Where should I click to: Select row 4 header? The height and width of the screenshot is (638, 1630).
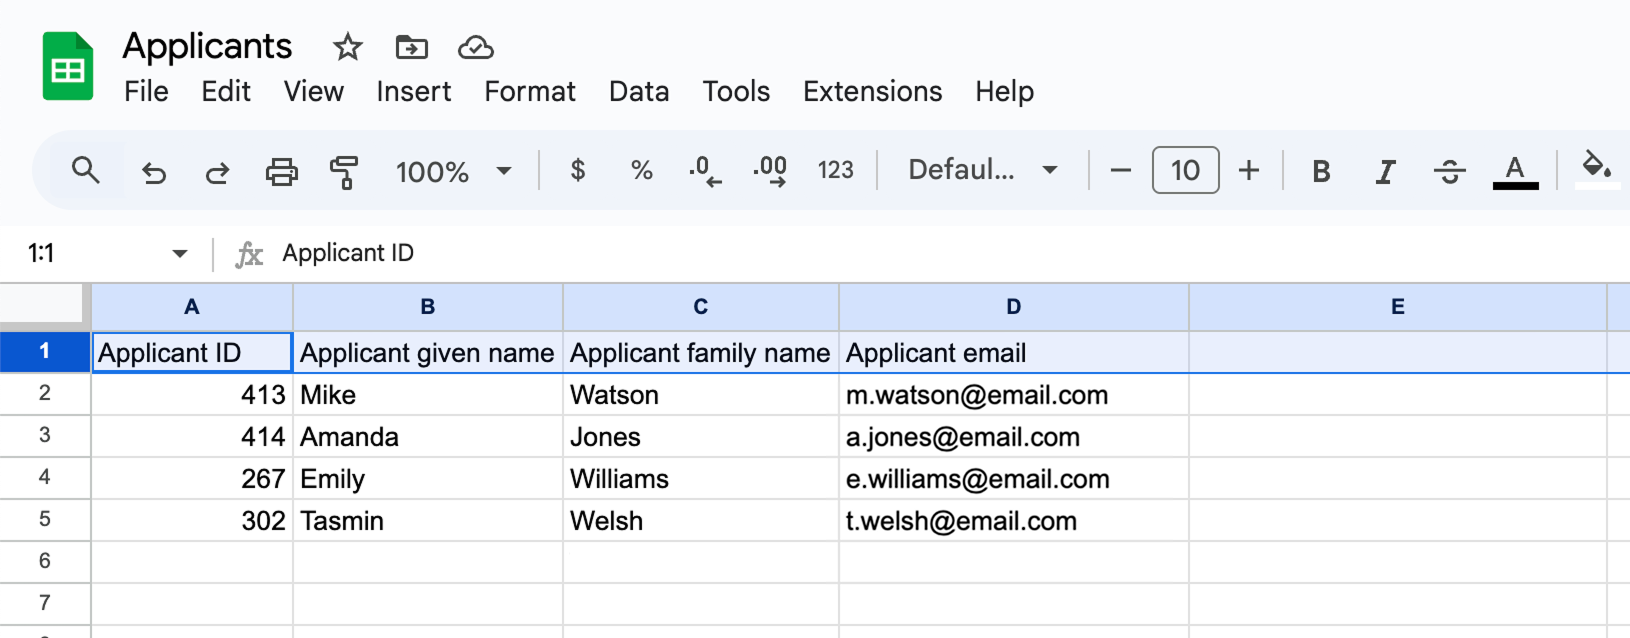tap(45, 478)
